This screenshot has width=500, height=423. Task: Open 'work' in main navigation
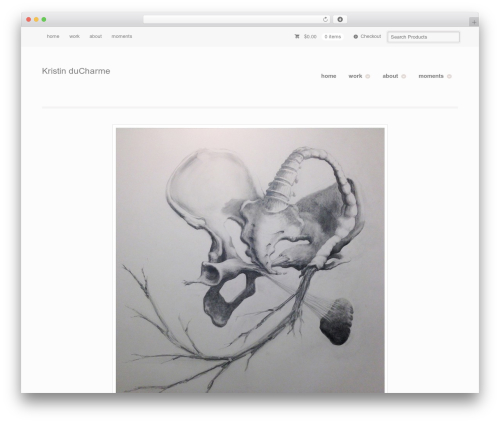pyautogui.click(x=355, y=76)
